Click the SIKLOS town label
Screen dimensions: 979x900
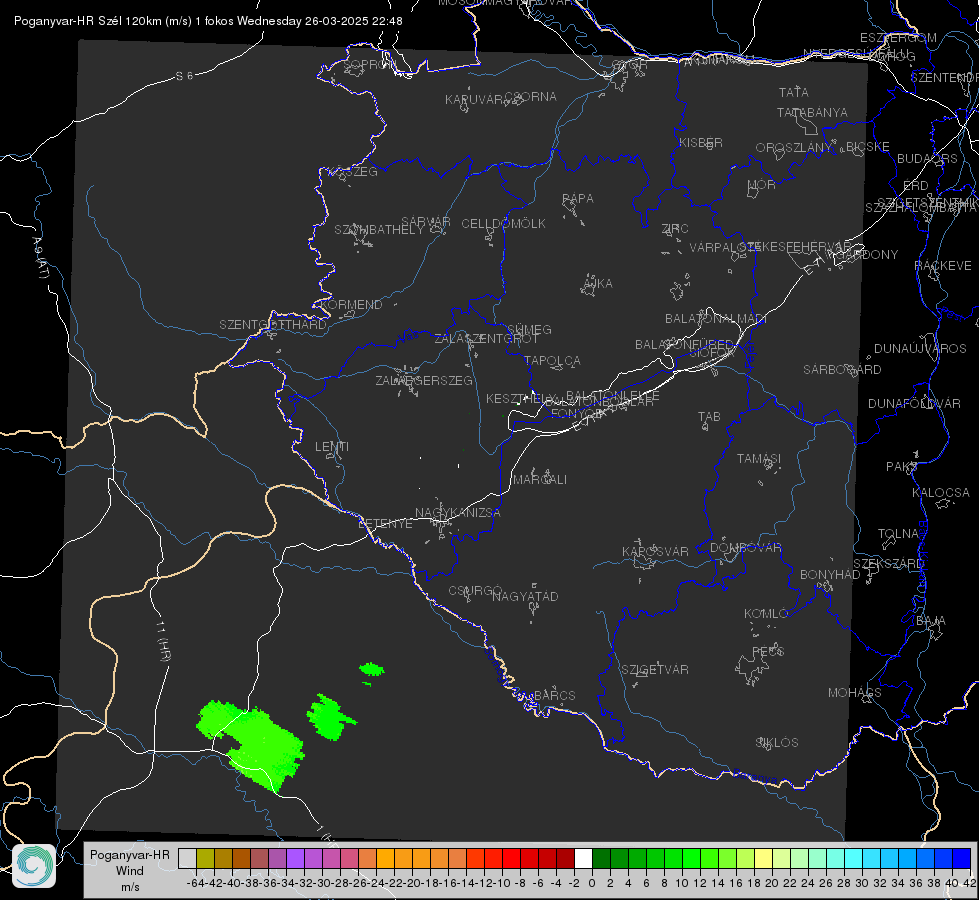[777, 743]
